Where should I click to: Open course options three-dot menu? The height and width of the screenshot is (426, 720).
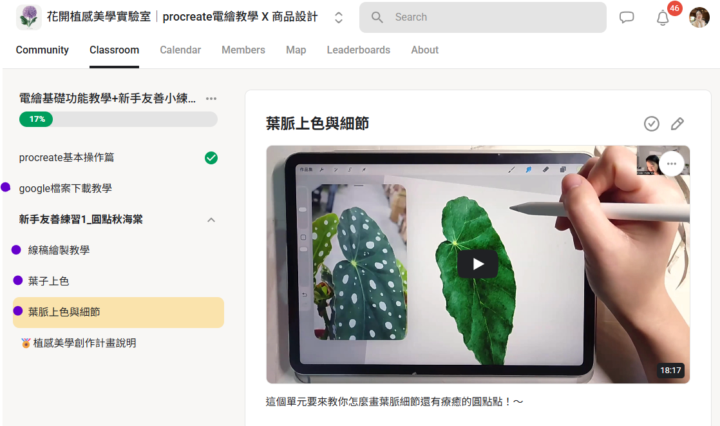pyautogui.click(x=211, y=99)
